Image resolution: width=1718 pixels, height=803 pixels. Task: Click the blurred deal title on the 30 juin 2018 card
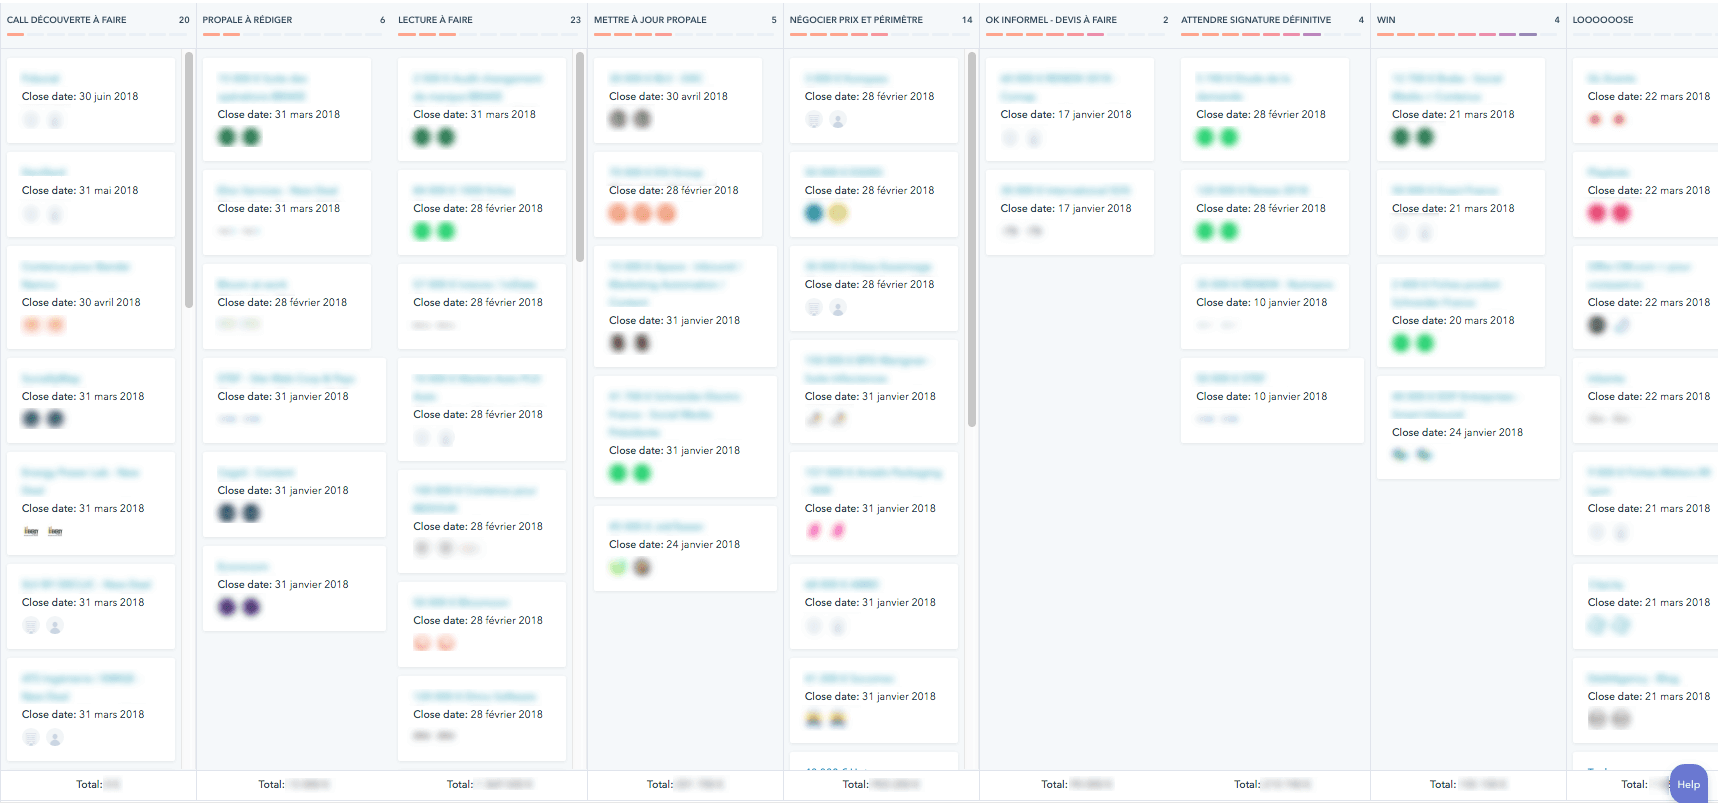coord(41,79)
